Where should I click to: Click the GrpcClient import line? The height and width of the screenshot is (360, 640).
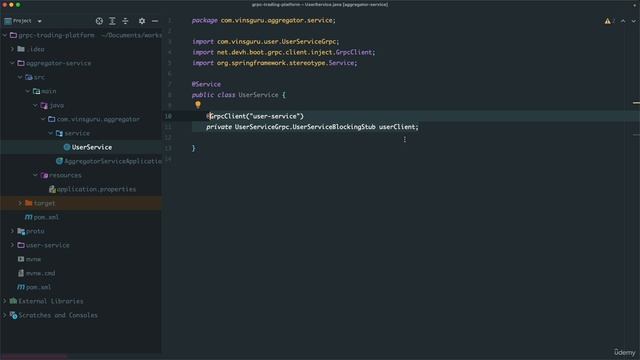coord(284,52)
